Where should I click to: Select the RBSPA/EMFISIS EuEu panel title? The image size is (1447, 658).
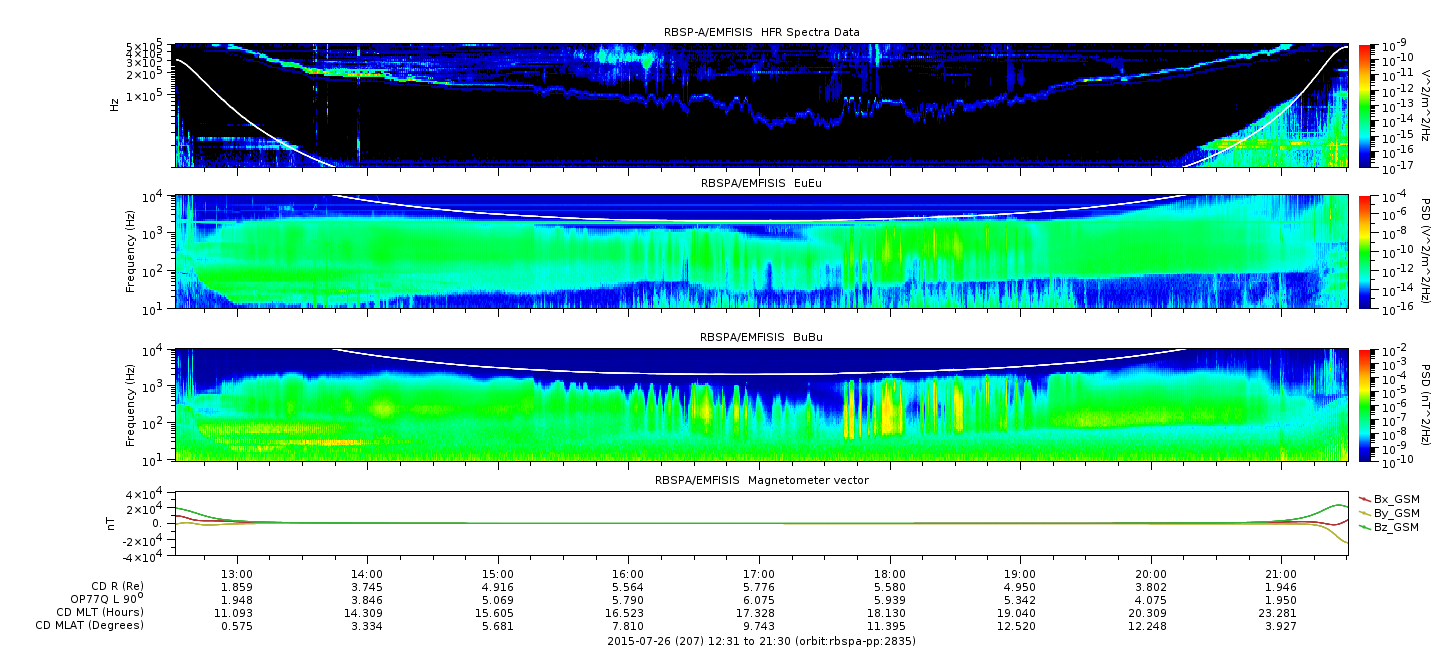(x=761, y=184)
